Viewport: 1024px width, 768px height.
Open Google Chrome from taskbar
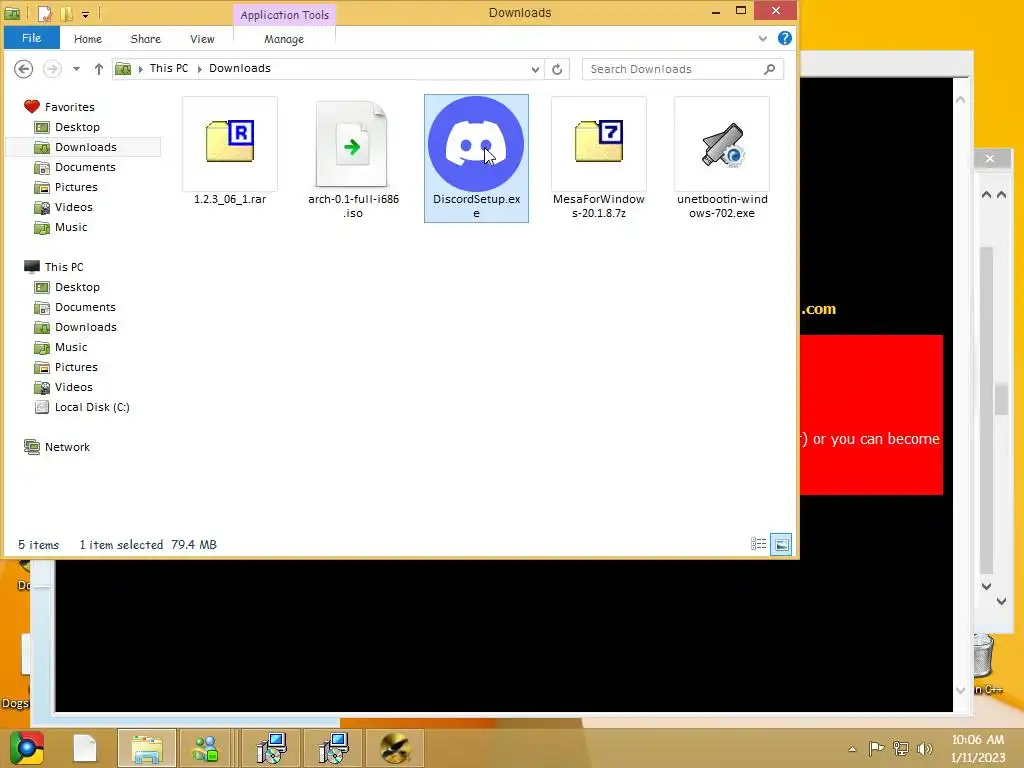26,748
